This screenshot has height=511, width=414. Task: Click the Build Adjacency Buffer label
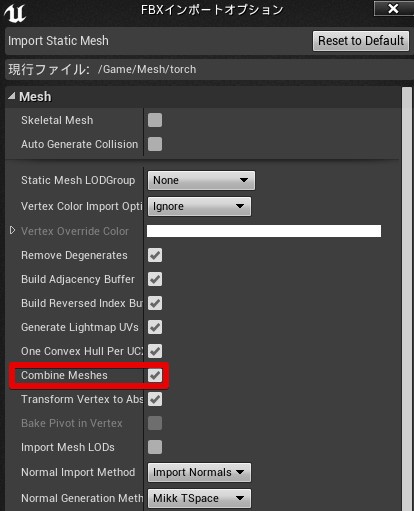tap(78, 279)
